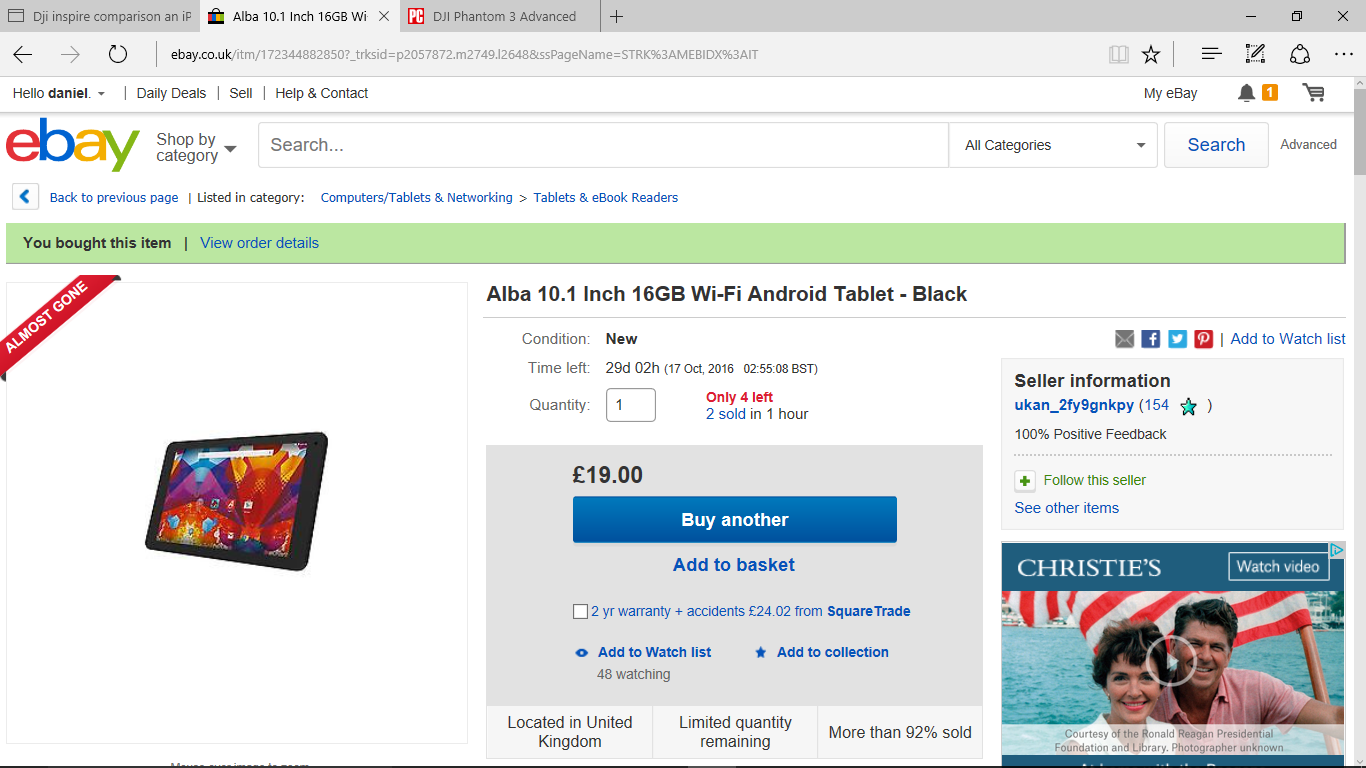Click Buy another button
1366x768 pixels.
[735, 520]
